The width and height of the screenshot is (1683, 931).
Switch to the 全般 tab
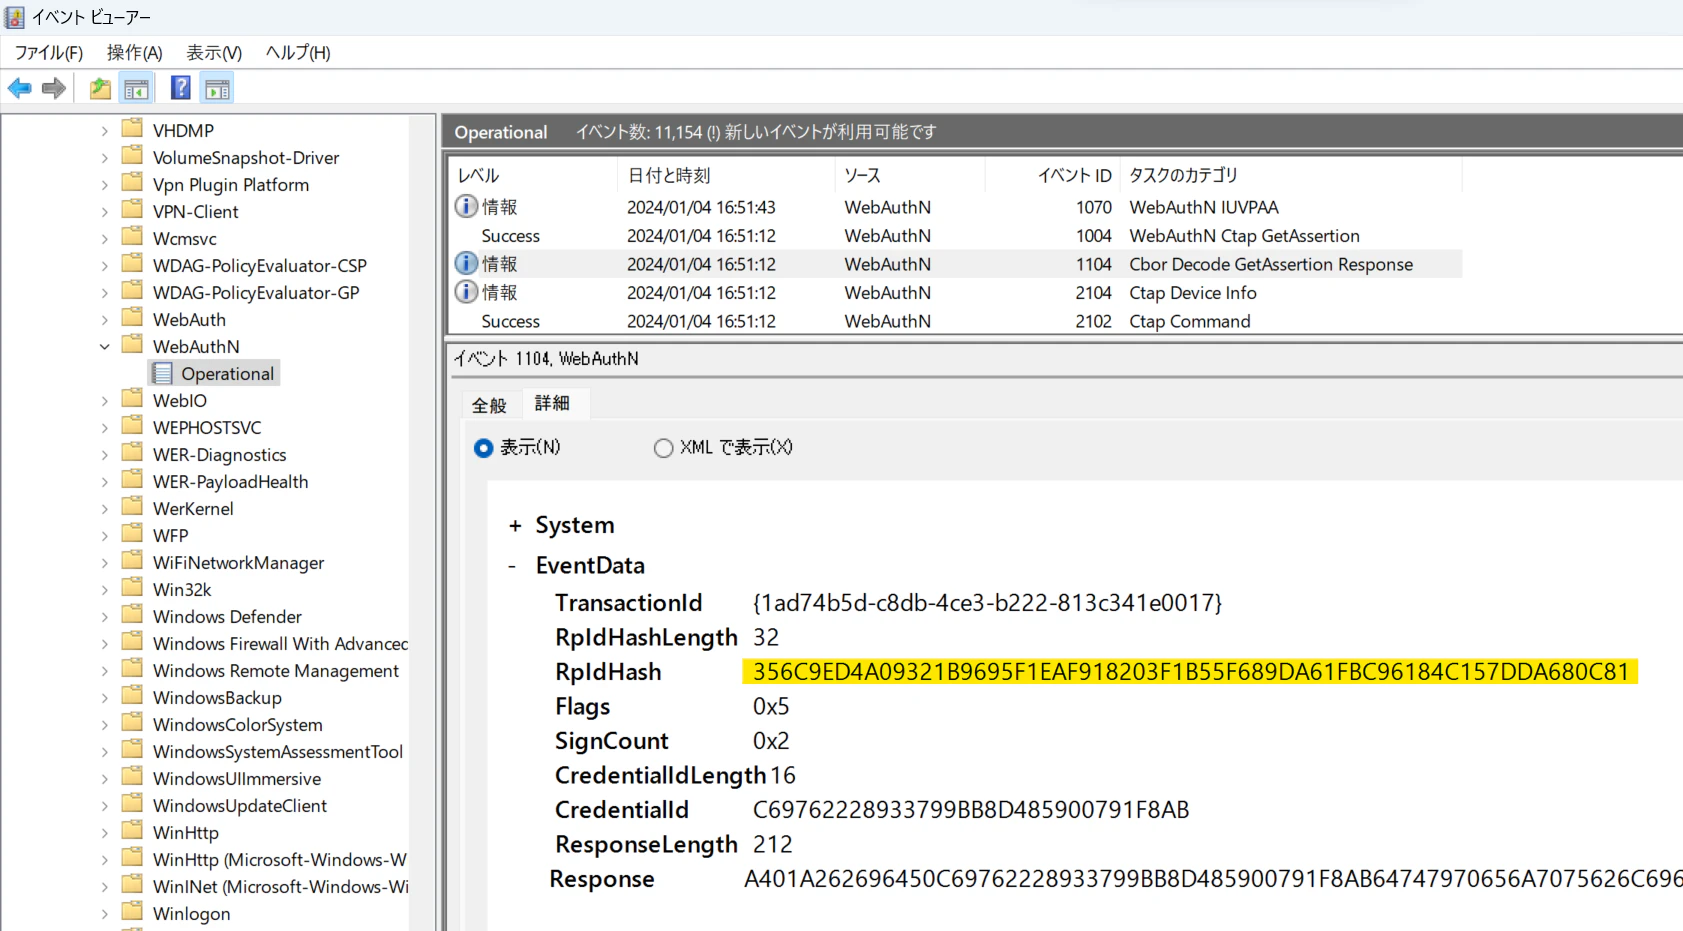[x=490, y=405]
